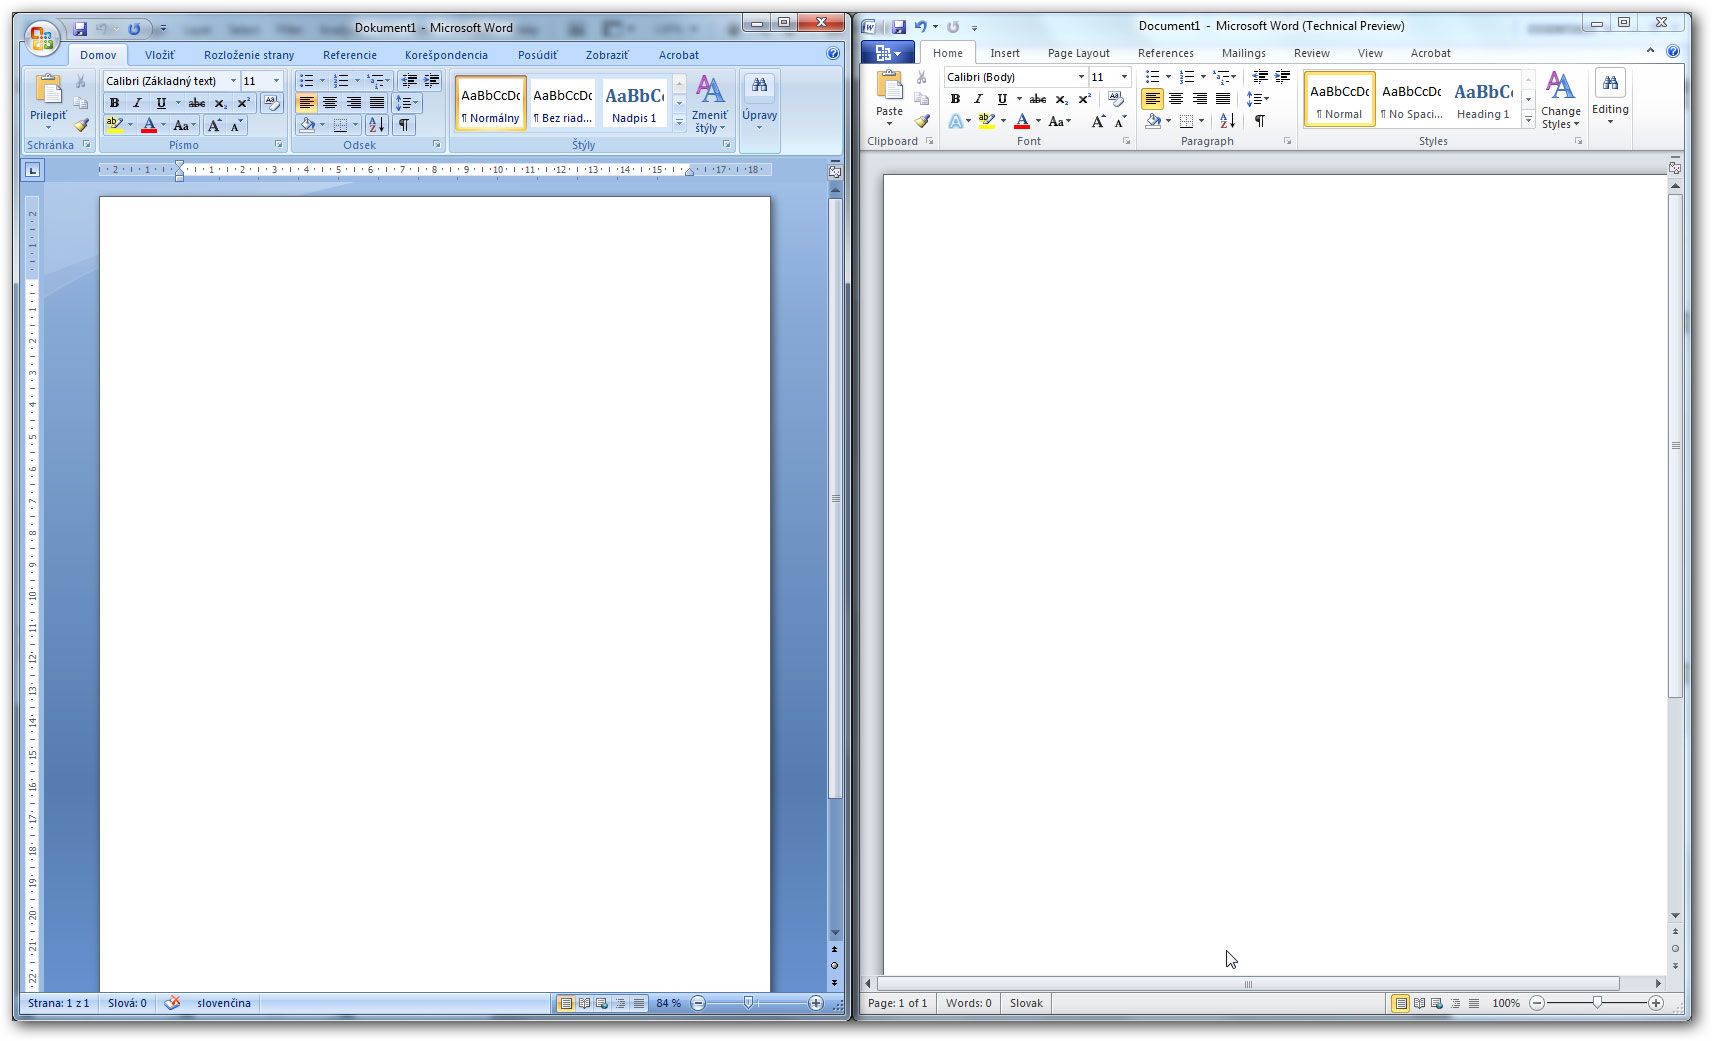Click Format Painter brush in right window
This screenshot has height=1041, width=1712.
(x=922, y=121)
